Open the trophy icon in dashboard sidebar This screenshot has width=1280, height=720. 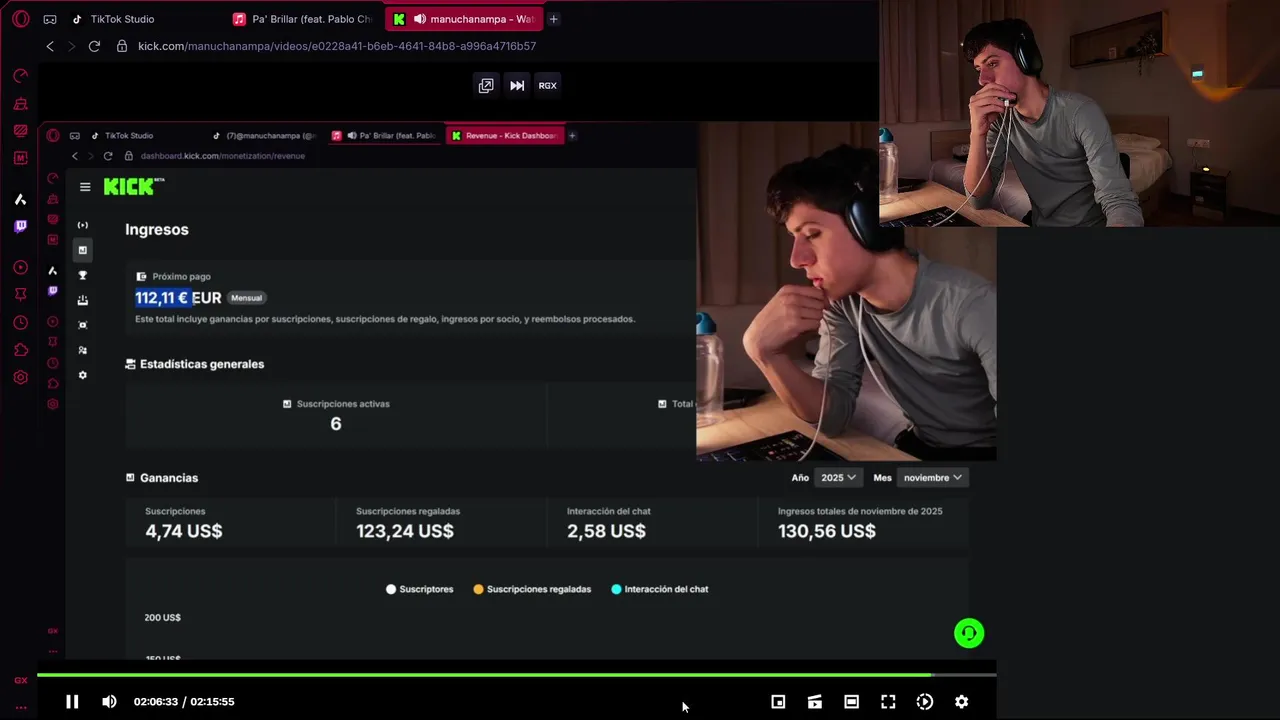pyautogui.click(x=83, y=275)
